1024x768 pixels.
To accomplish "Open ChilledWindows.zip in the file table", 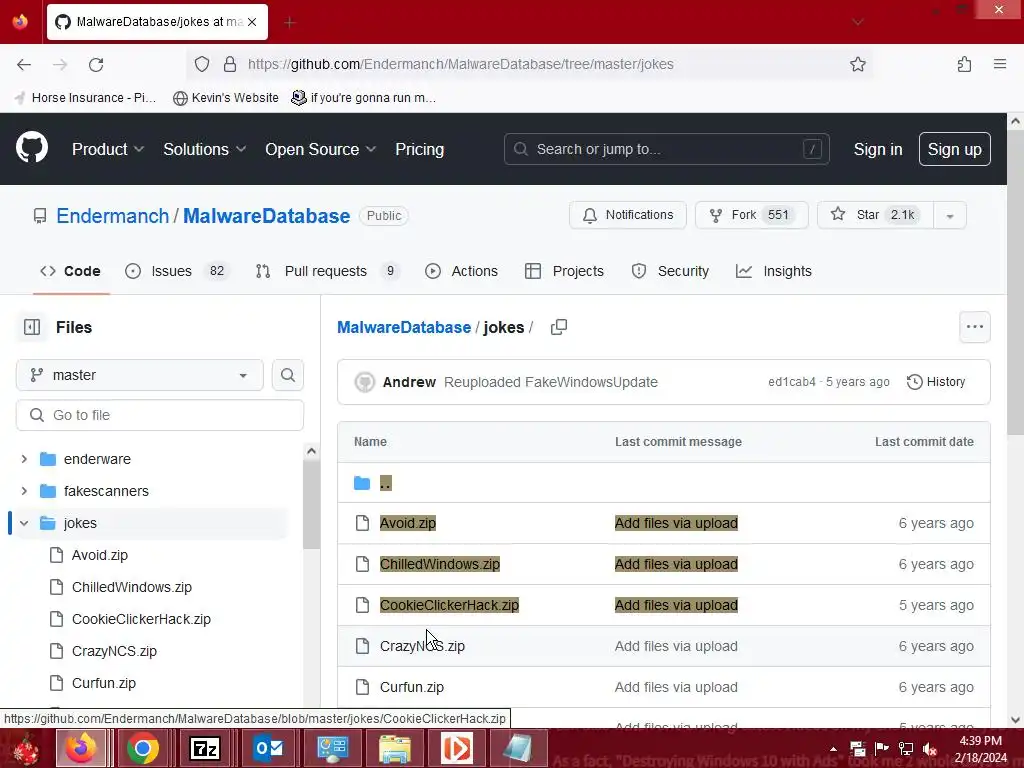I will click(x=440, y=564).
